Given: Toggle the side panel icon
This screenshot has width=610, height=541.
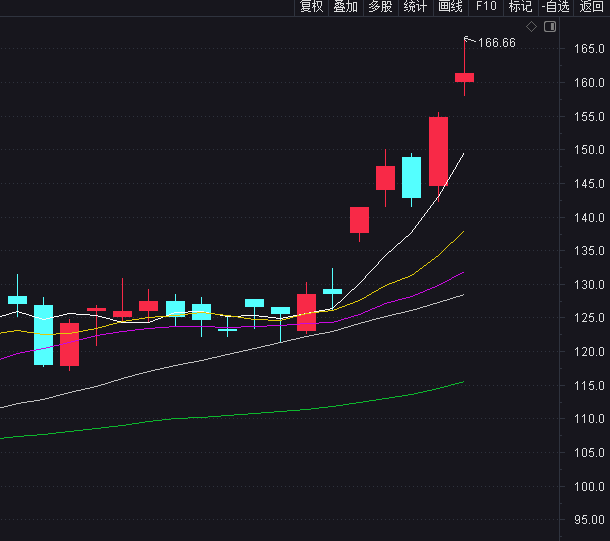Looking at the screenshot, I should [x=550, y=27].
